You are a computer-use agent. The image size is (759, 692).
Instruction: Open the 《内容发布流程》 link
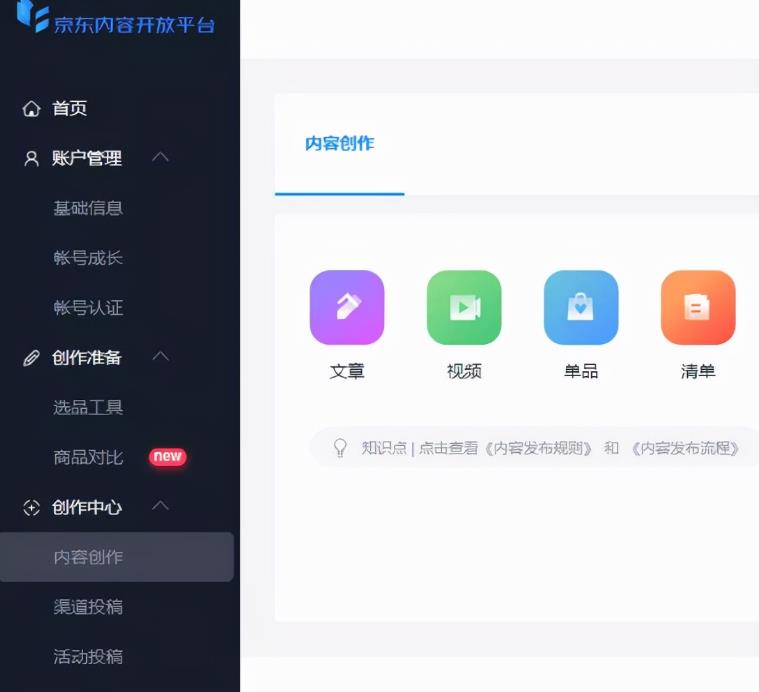pyautogui.click(x=686, y=448)
